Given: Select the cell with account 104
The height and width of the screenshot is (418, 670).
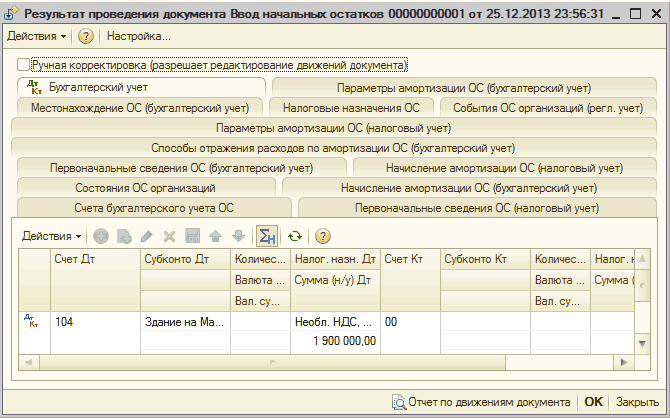Looking at the screenshot, I should pos(95,322).
